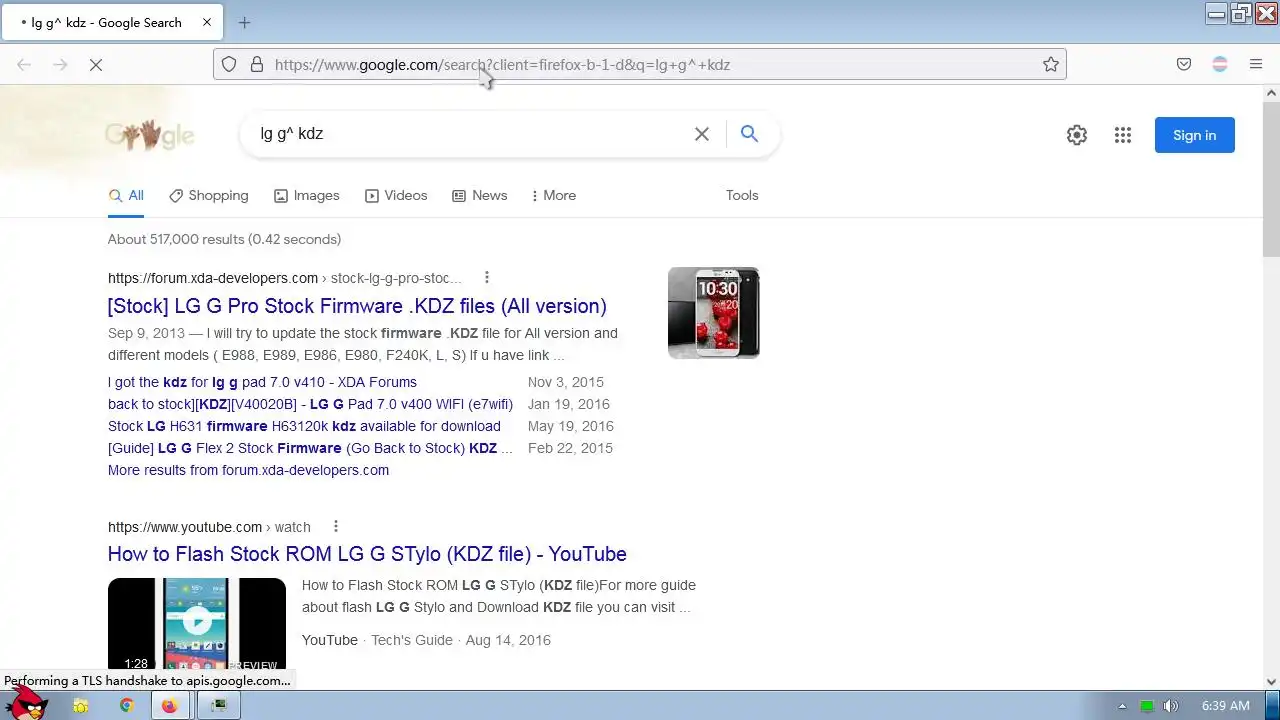Open the Firefox hamburger application menu
The image size is (1280, 720).
(x=1256, y=64)
